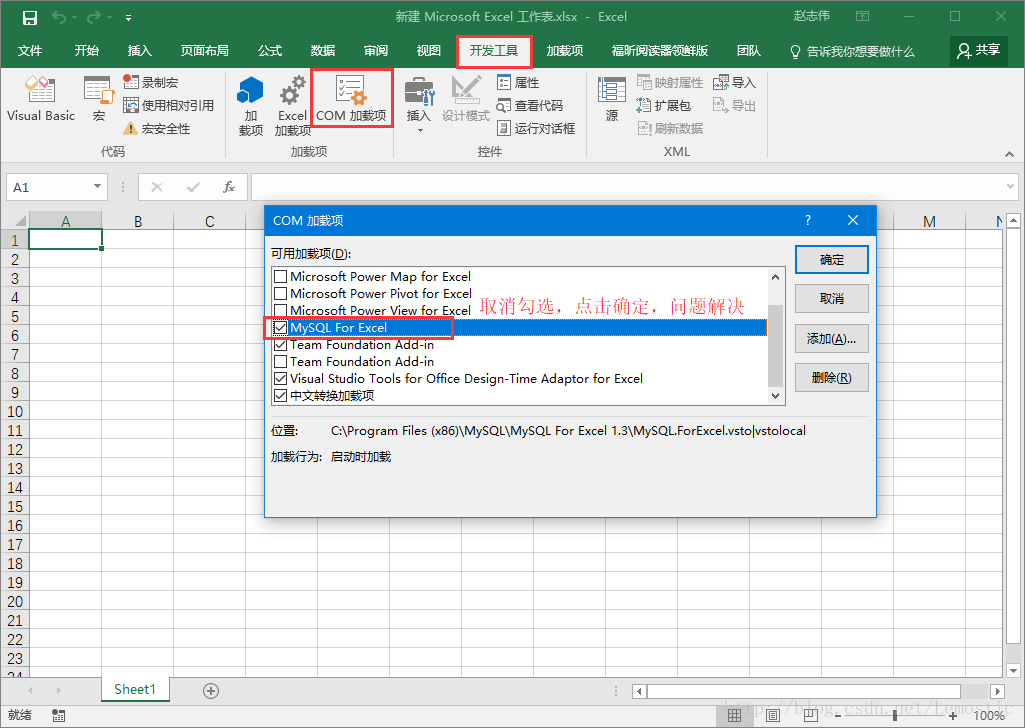The width and height of the screenshot is (1025, 728).
Task: Uncheck Visual Studio Tools for Office Adaptor
Action: [x=280, y=378]
